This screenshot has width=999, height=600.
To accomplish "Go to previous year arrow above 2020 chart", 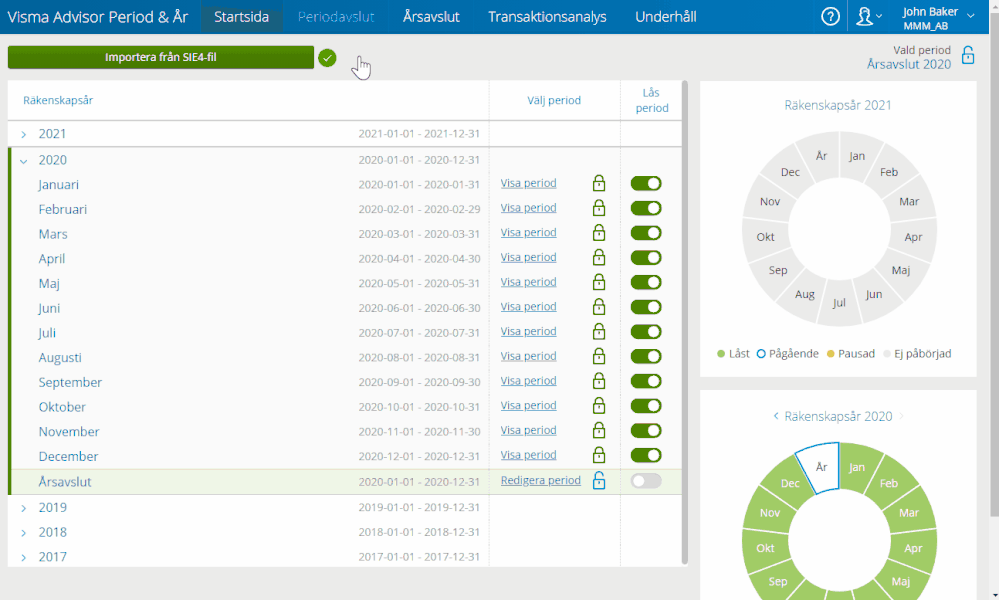I will pyautogui.click(x=776, y=416).
